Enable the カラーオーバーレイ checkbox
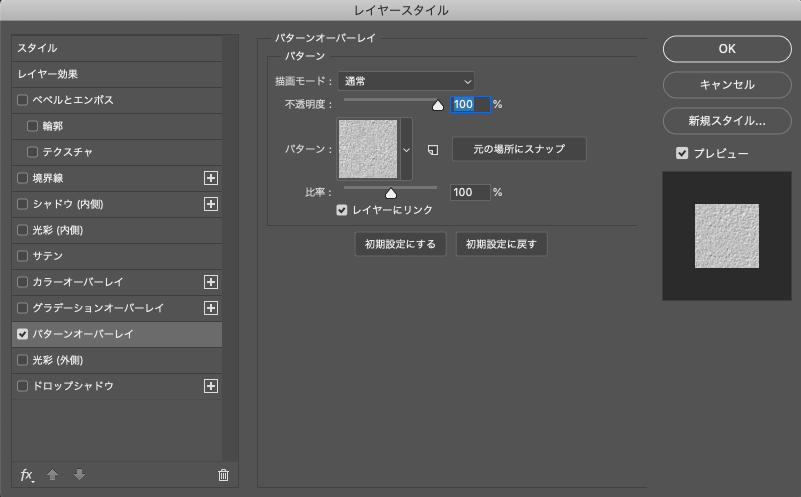 point(22,282)
